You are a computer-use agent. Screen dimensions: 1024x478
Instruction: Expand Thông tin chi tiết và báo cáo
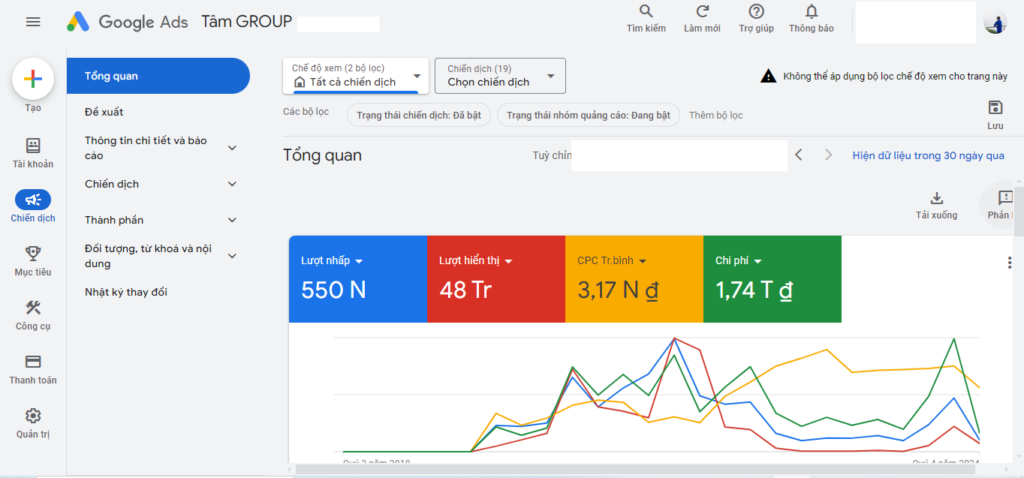tap(232, 148)
